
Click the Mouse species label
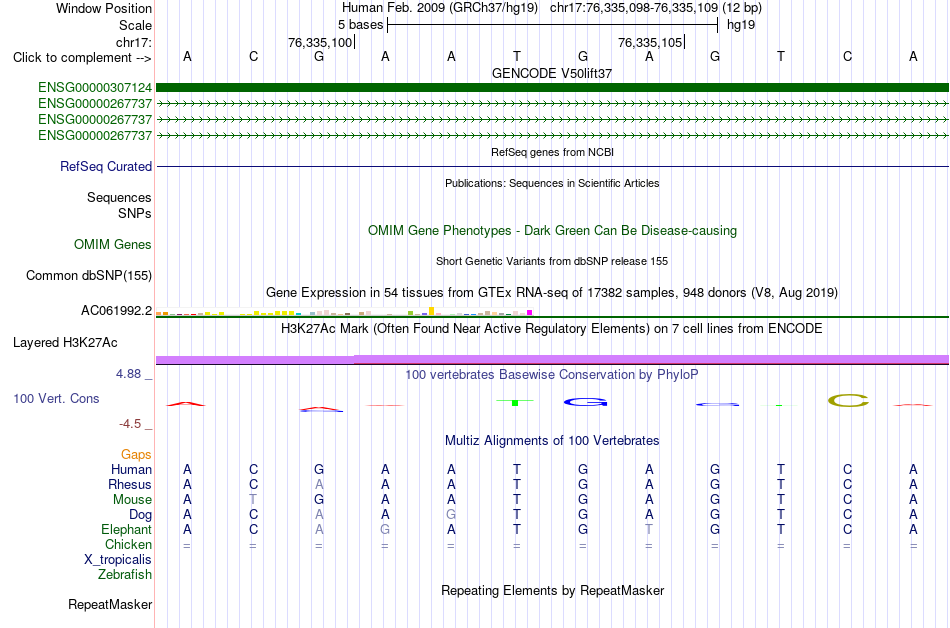132,500
